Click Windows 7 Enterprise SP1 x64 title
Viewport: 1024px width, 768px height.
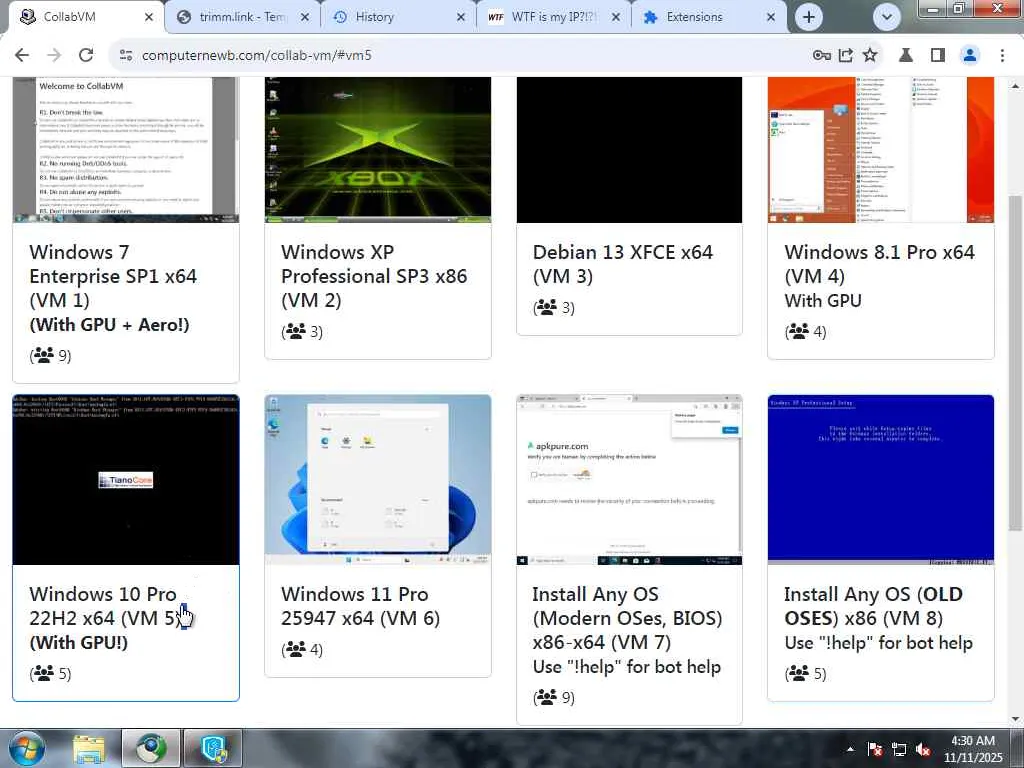(x=113, y=276)
